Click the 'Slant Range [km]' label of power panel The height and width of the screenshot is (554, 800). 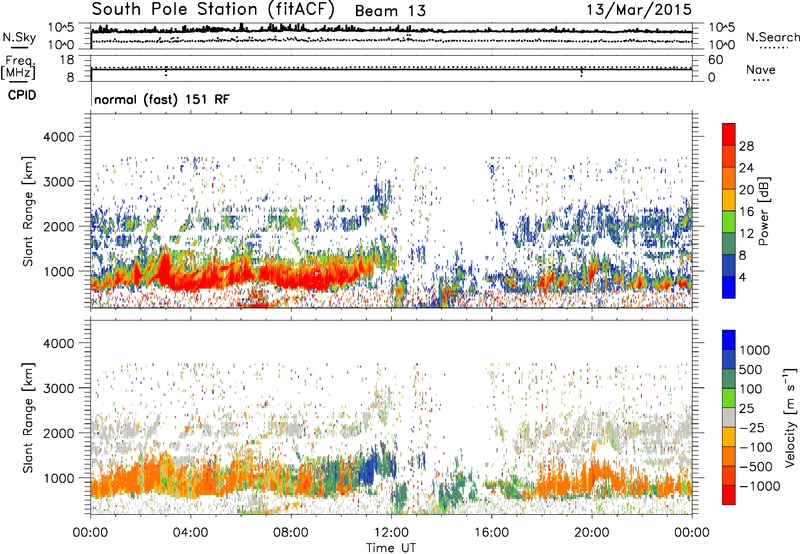(28, 211)
